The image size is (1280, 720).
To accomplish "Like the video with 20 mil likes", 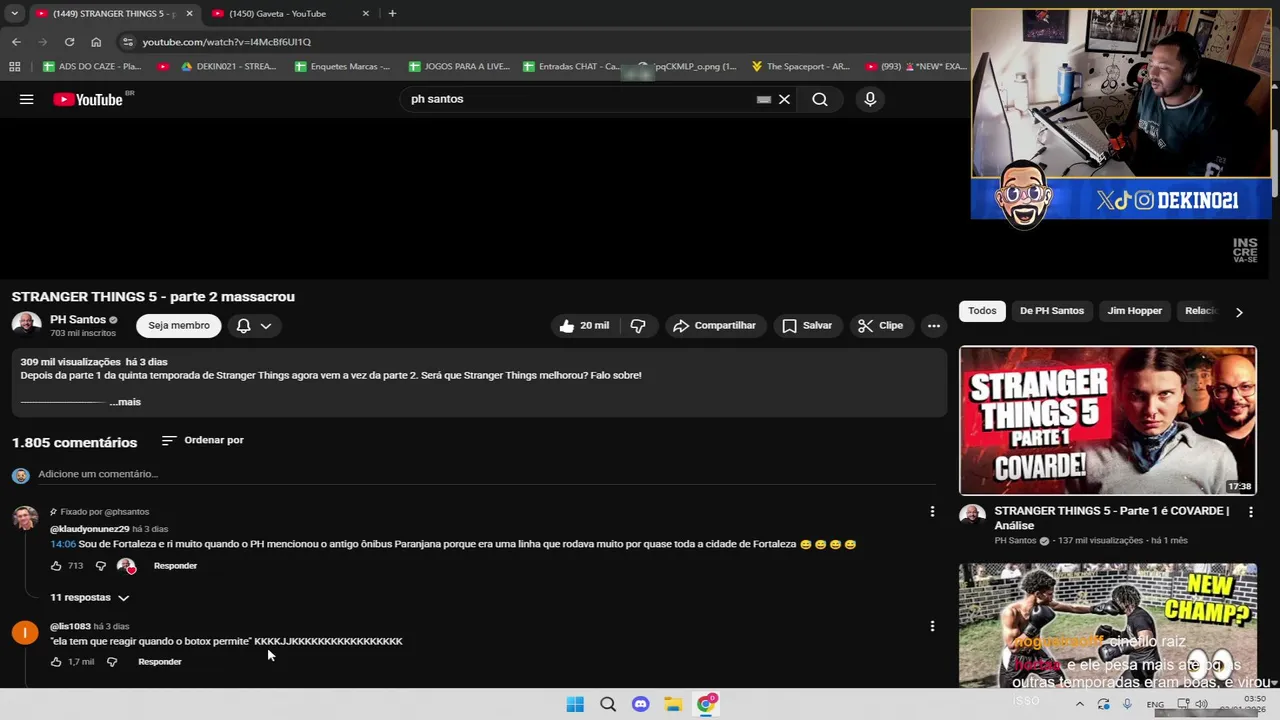I will 584,326.
